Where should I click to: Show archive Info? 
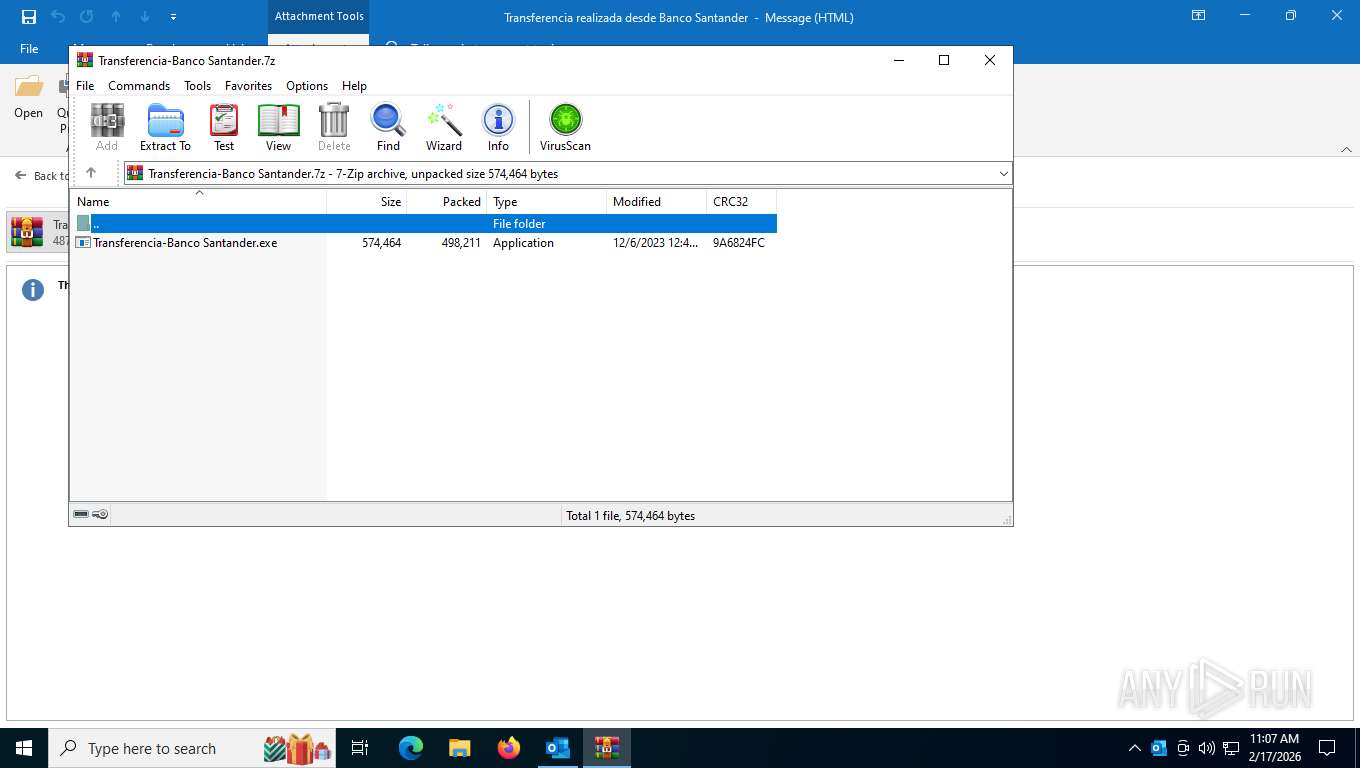tap(498, 127)
